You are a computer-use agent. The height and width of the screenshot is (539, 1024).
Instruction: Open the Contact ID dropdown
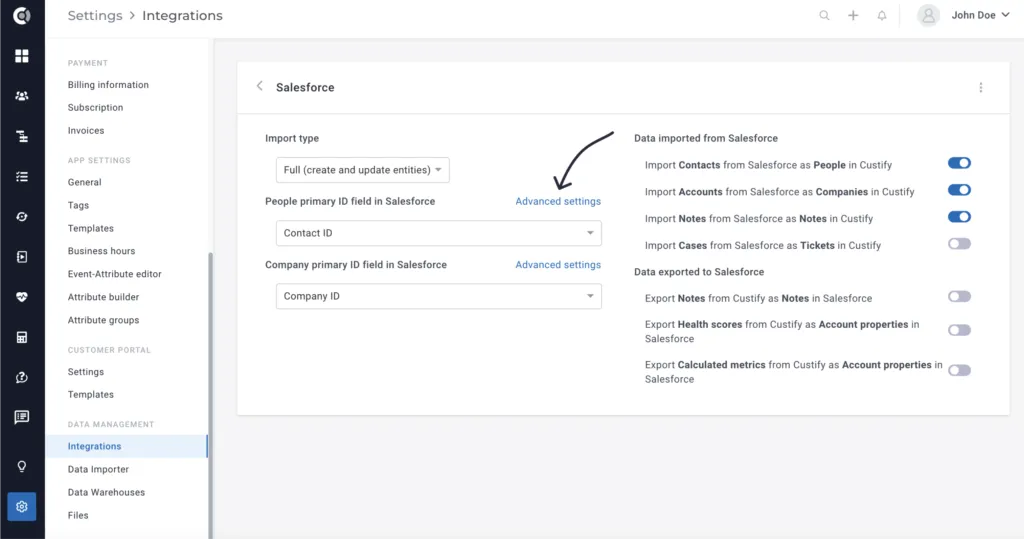coord(438,233)
